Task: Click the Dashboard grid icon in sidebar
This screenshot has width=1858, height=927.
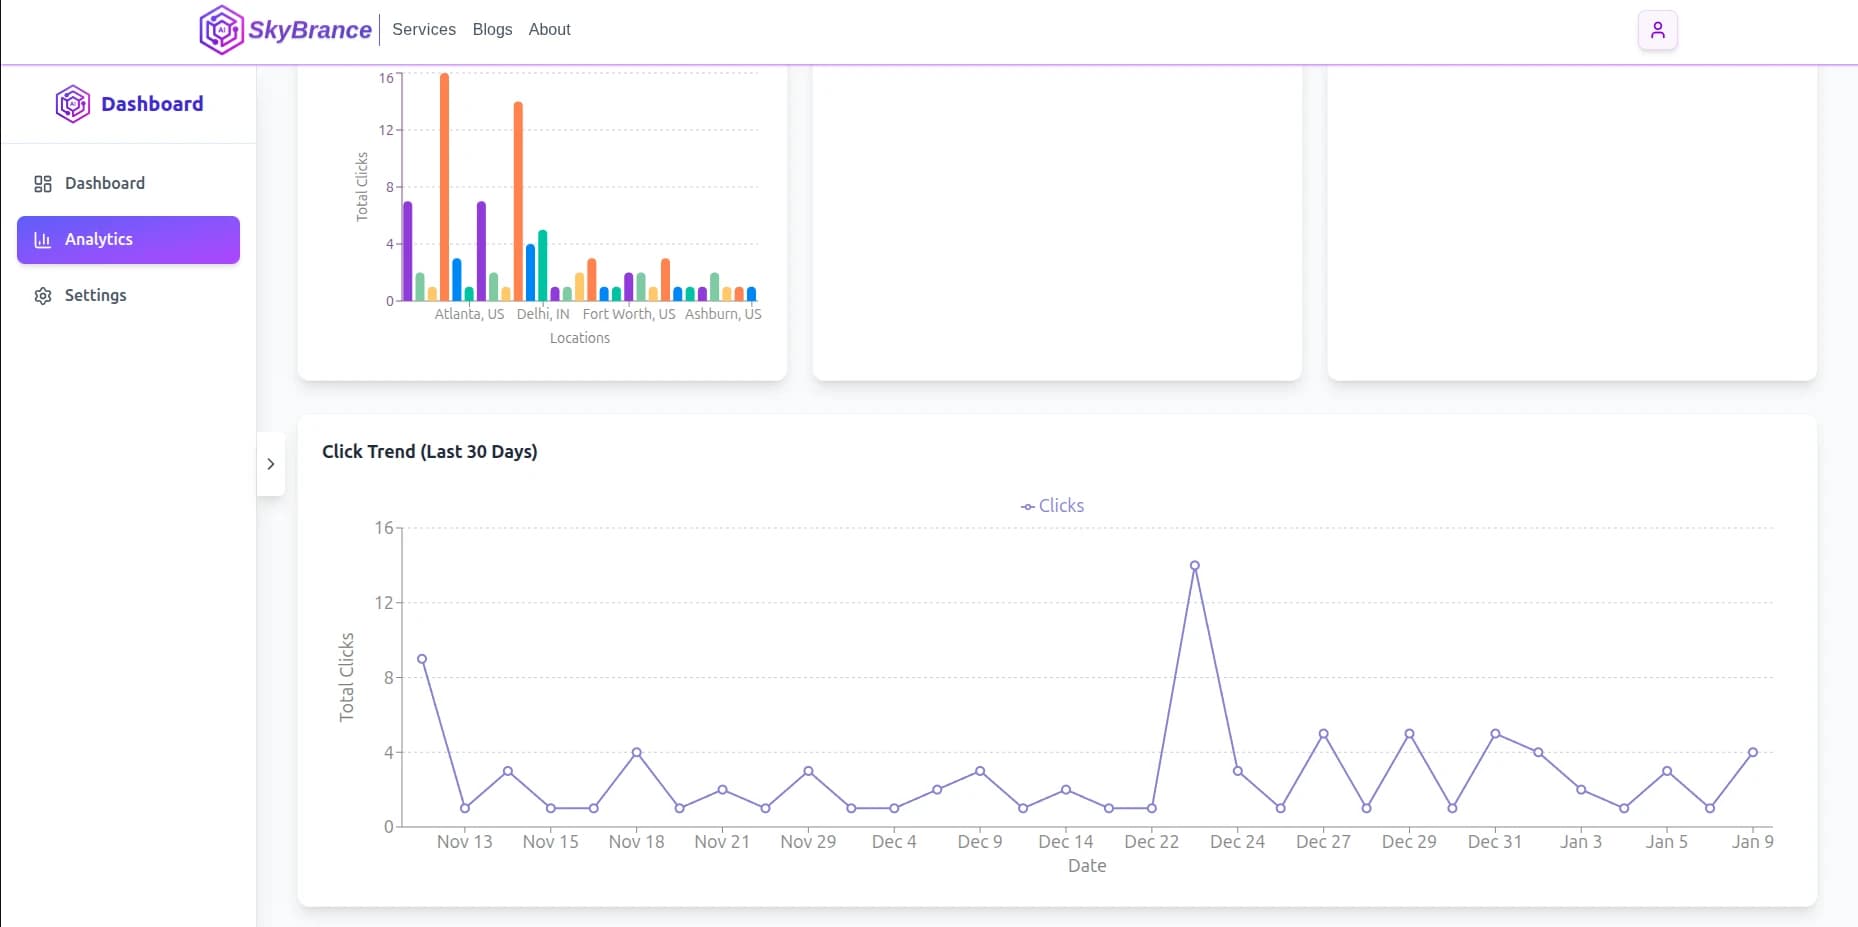Action: [43, 184]
